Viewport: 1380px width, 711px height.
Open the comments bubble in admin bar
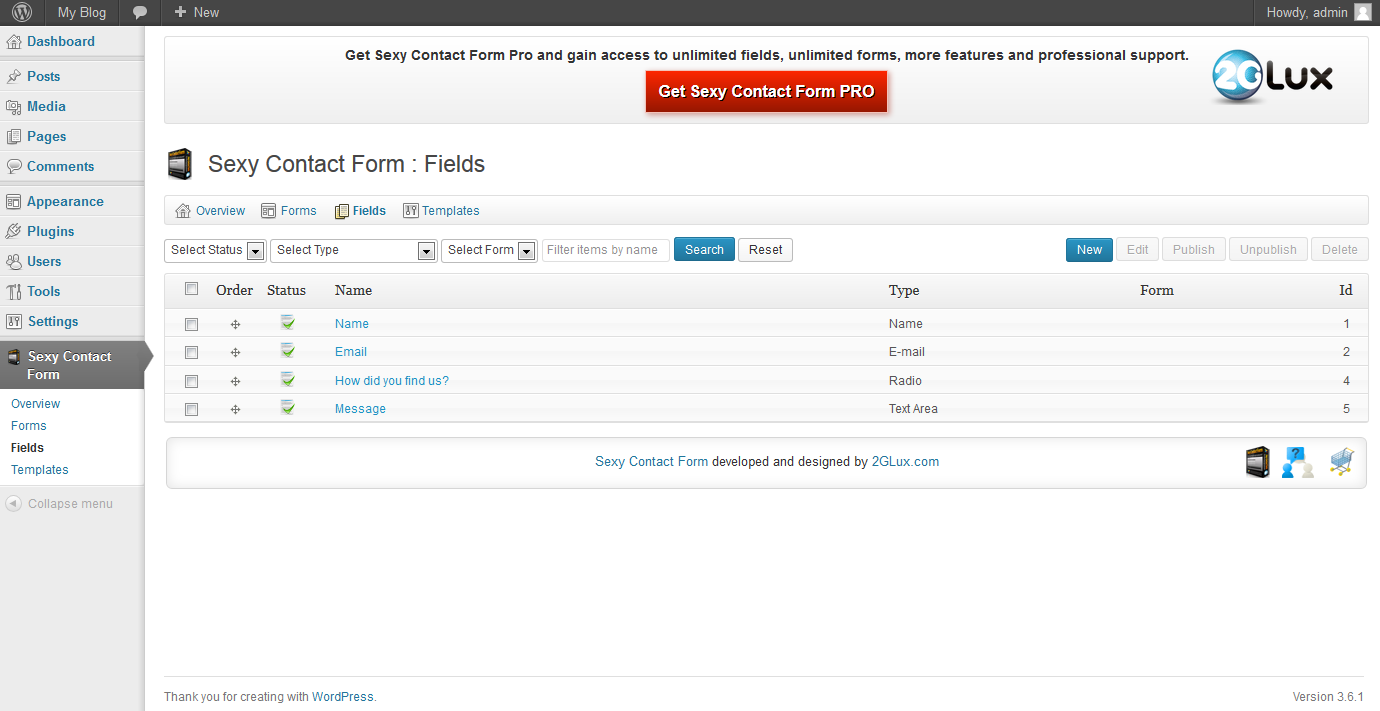click(x=140, y=12)
